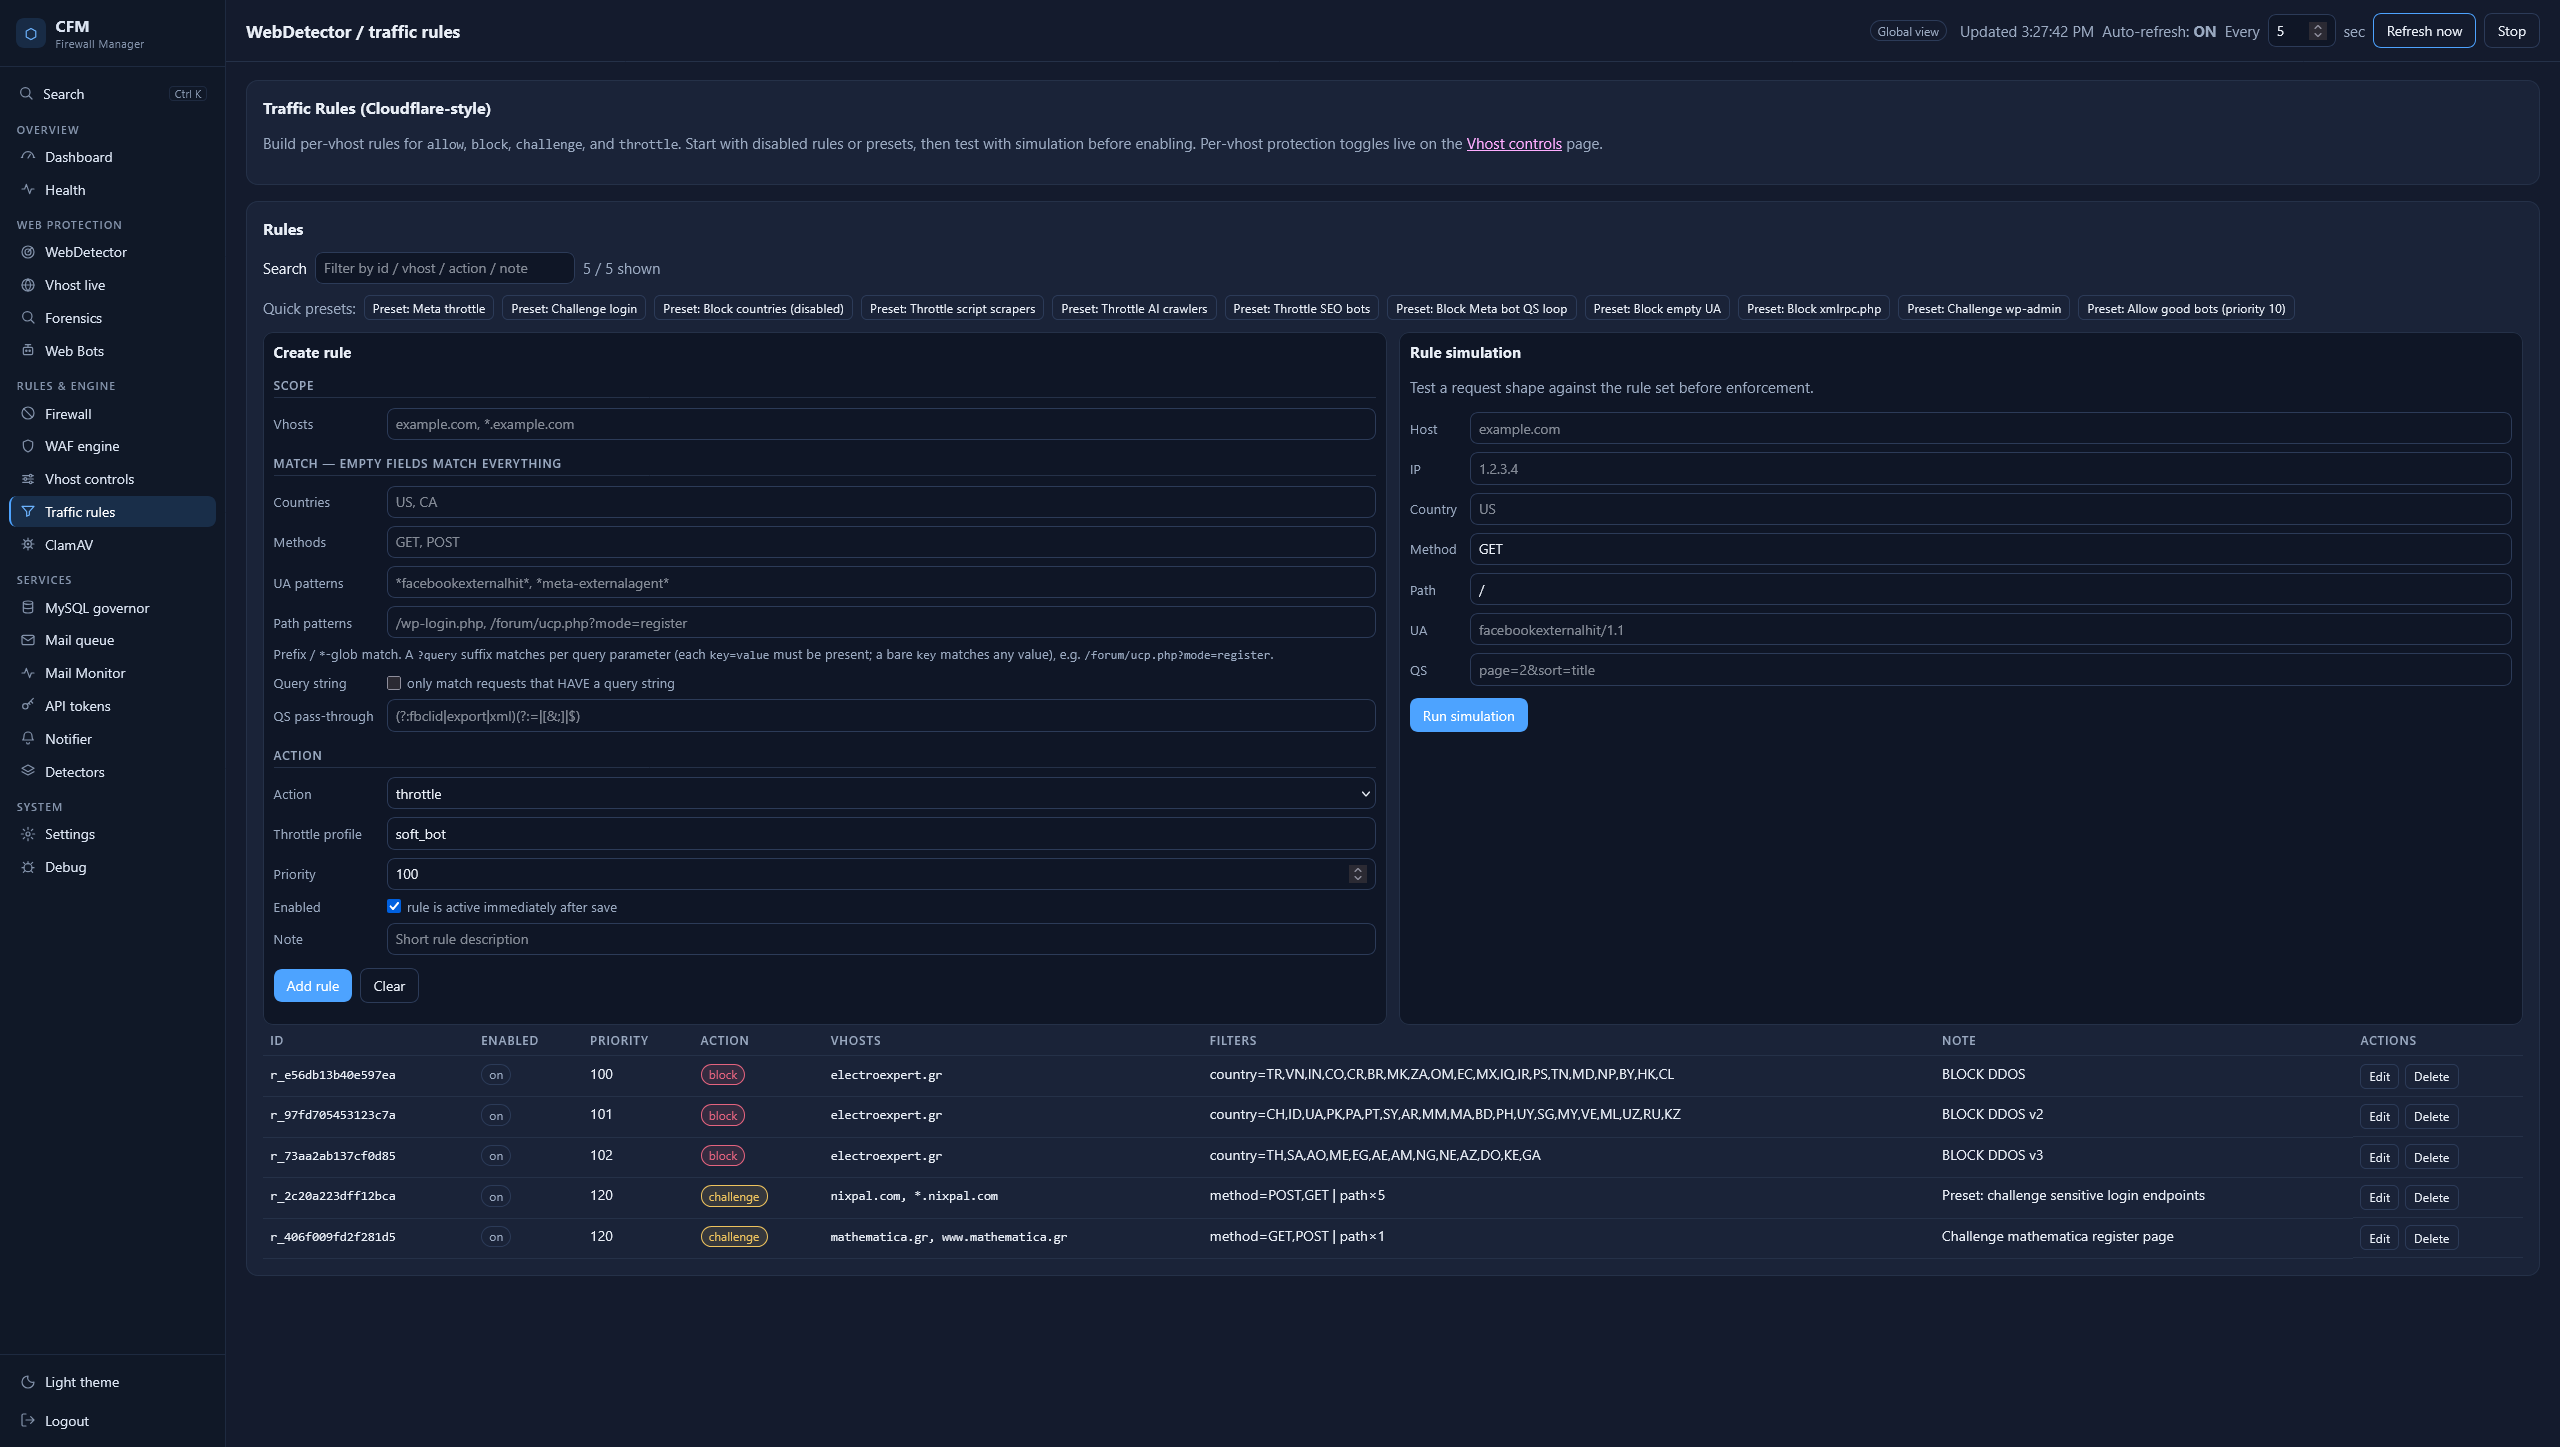Open the Action dropdown showing throttle

point(880,794)
